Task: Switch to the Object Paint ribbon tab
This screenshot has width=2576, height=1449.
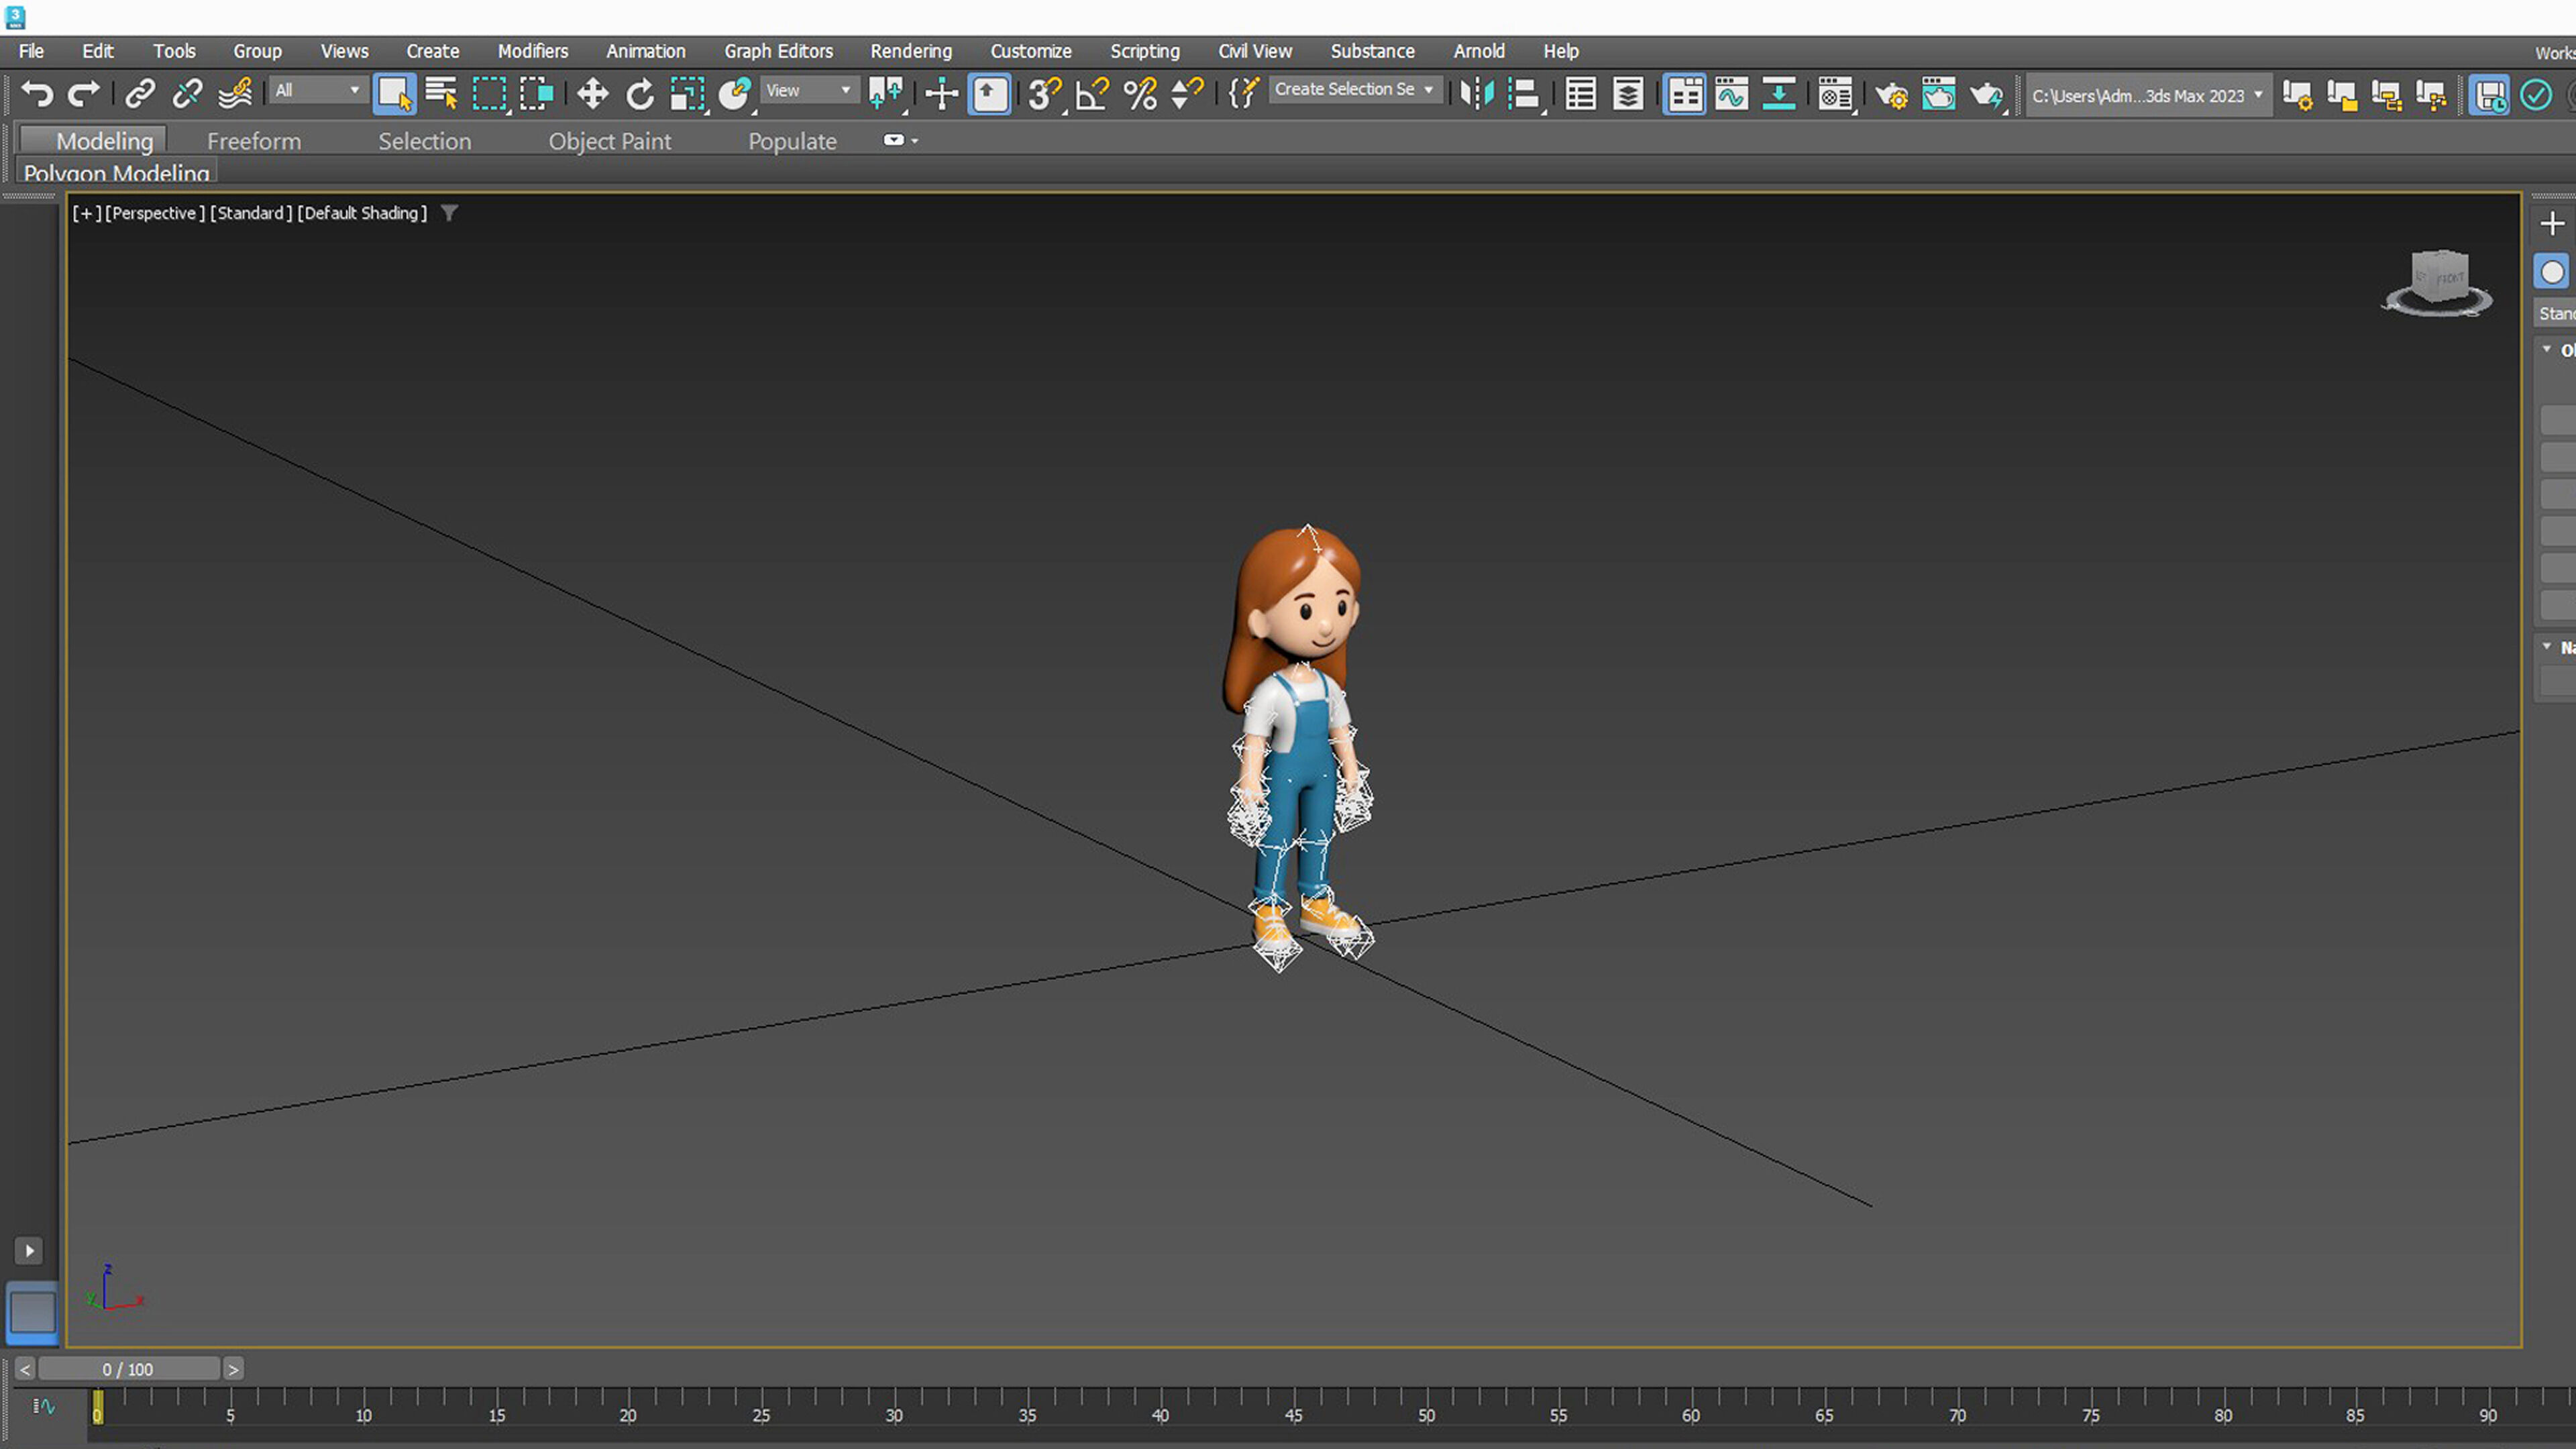Action: click(610, 142)
